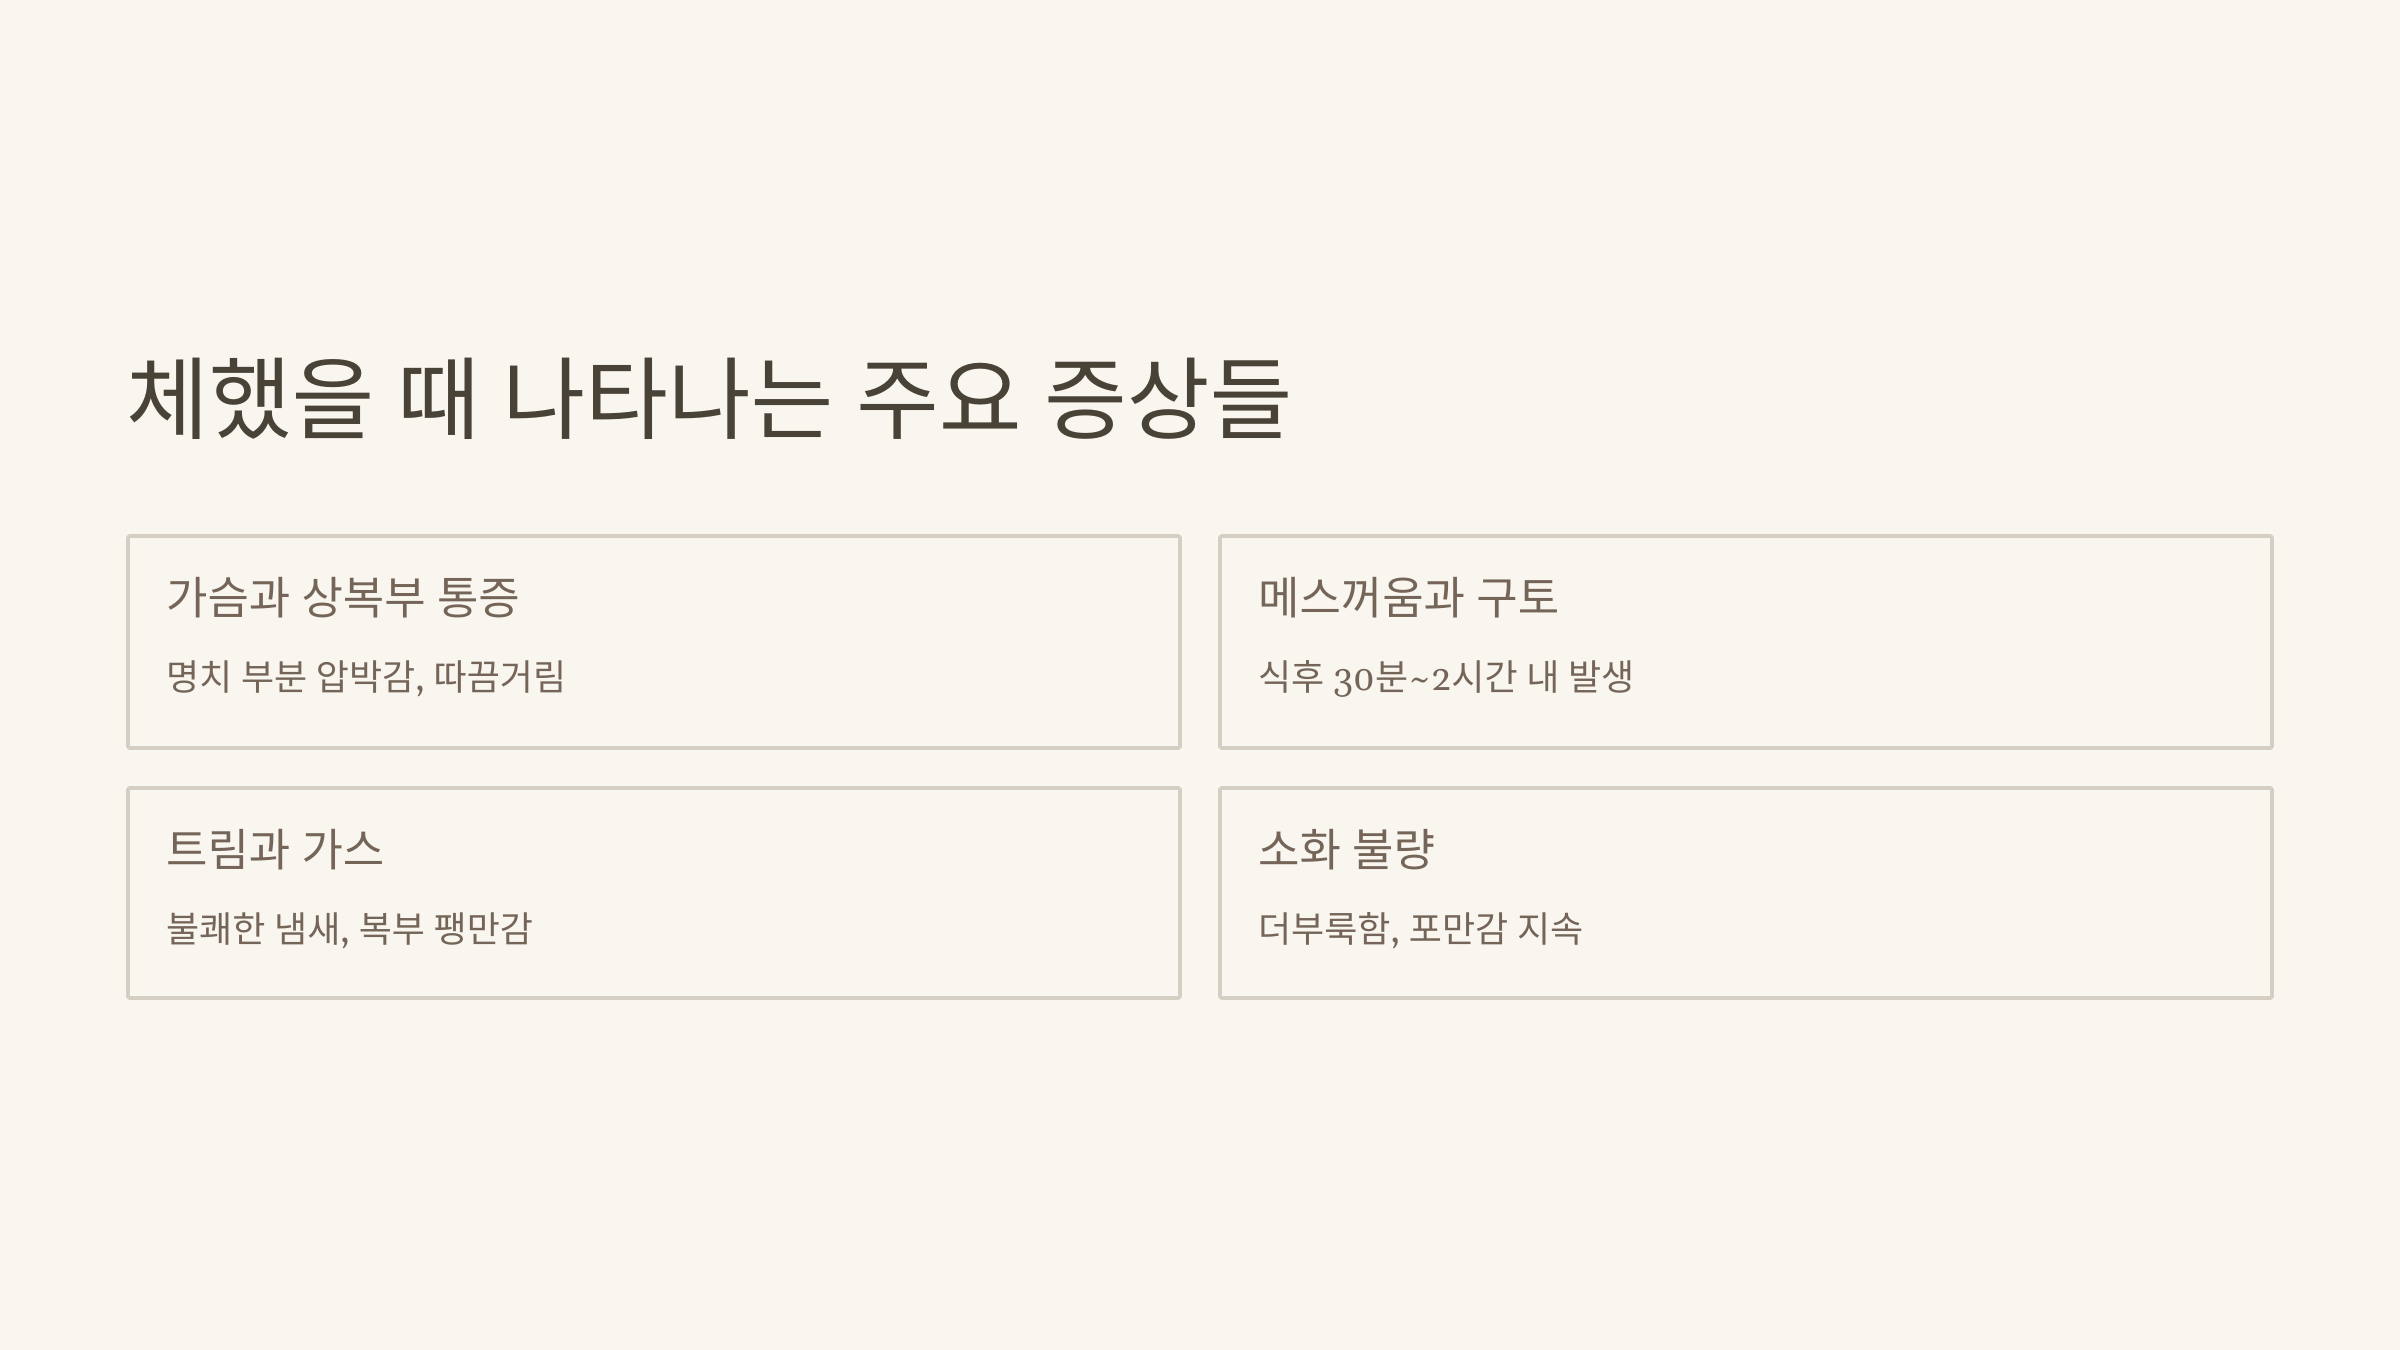Viewport: 2400px width, 1350px height.
Task: Click the word 지속 in fourth card
Action: pos(1550,929)
